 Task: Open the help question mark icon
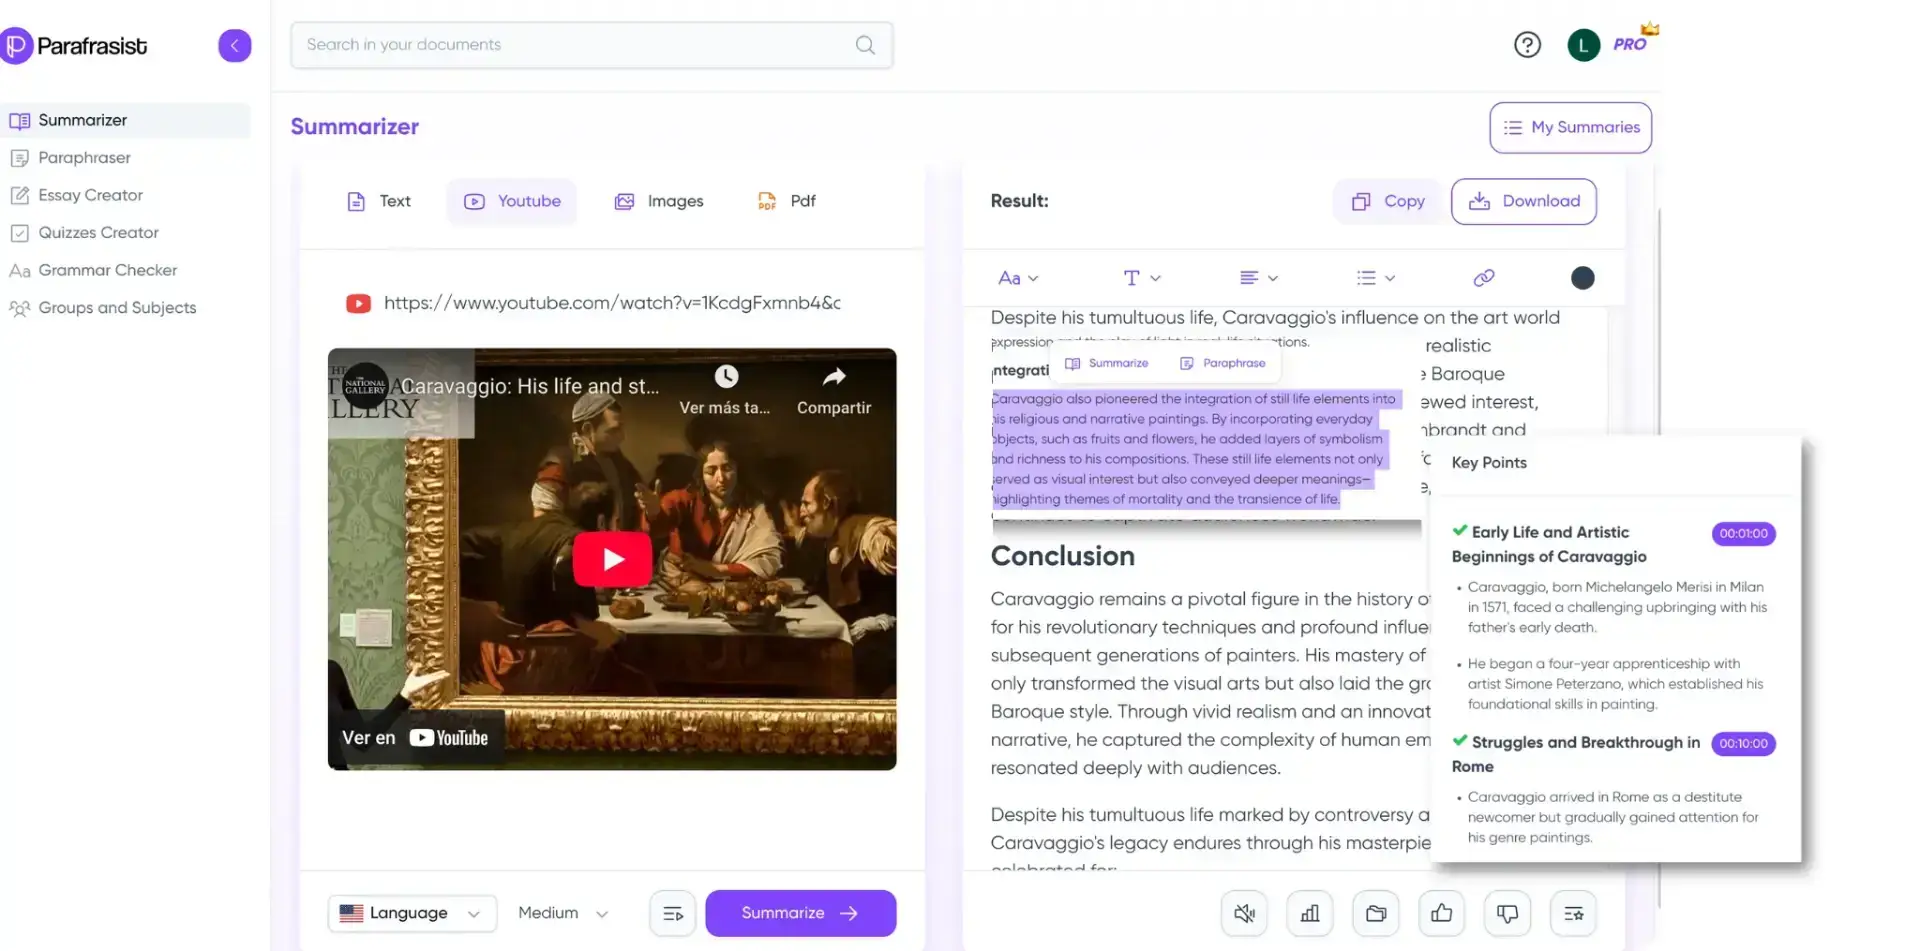[x=1527, y=45]
